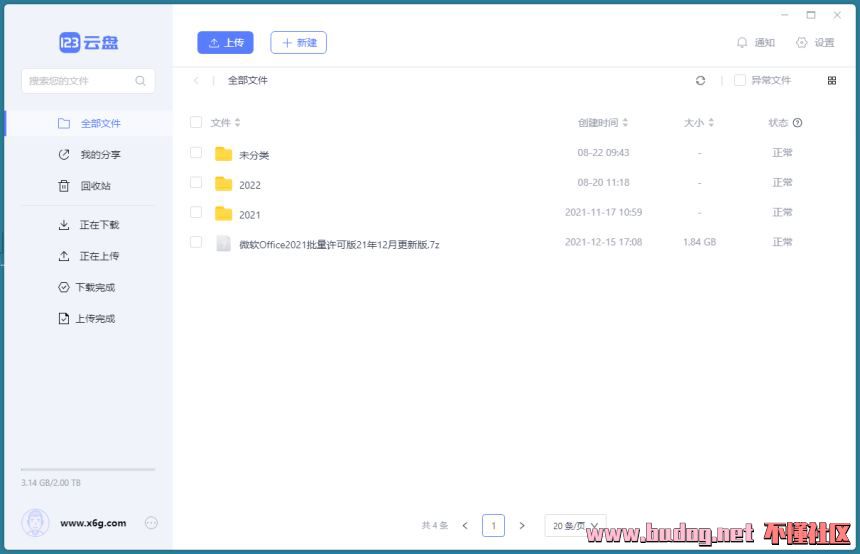Enable the 异常文件 checkbox

[739, 80]
